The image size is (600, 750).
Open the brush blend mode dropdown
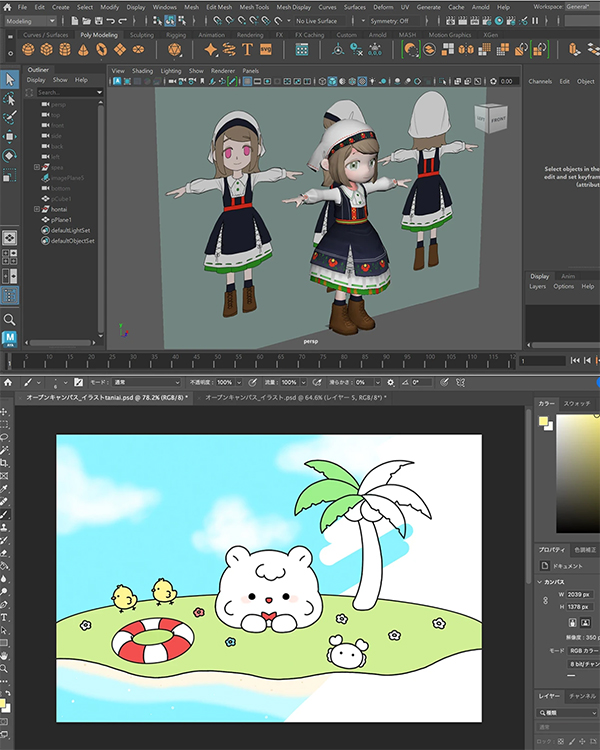(146, 382)
